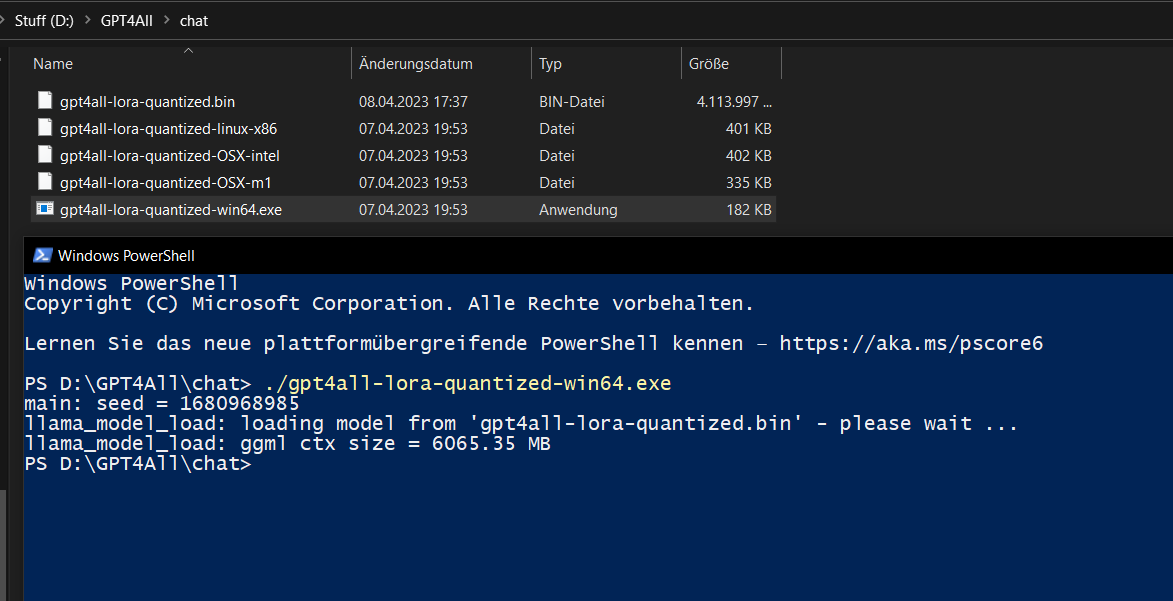Sort files by the Typ column
The image size is (1173, 601).
pos(550,63)
